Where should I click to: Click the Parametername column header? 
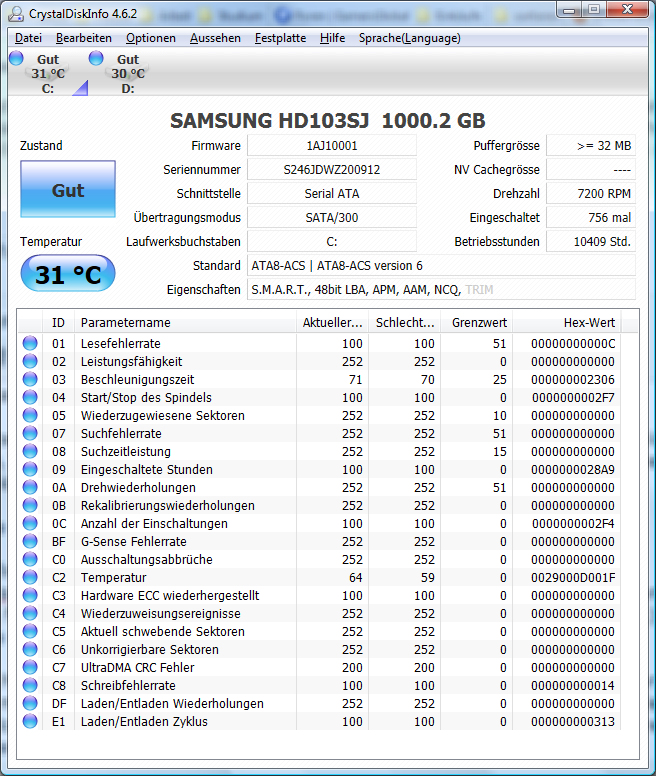(185, 323)
